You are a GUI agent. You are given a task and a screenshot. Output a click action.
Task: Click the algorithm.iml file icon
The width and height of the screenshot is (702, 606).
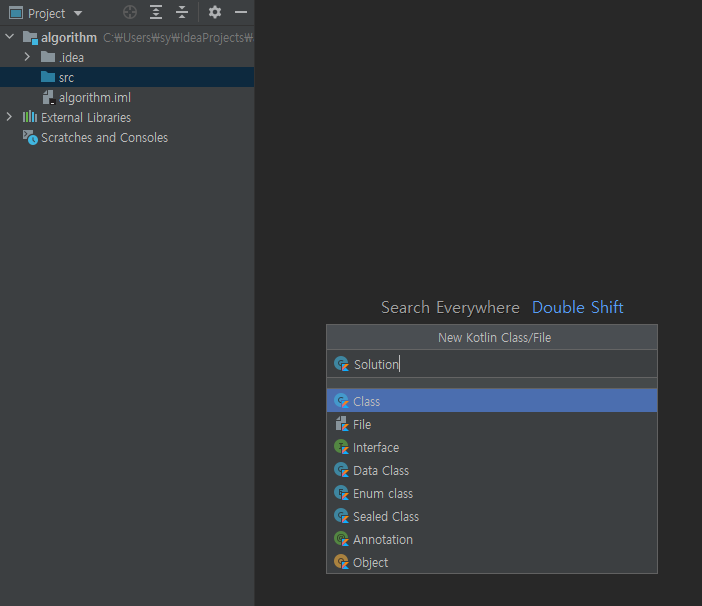(x=48, y=98)
